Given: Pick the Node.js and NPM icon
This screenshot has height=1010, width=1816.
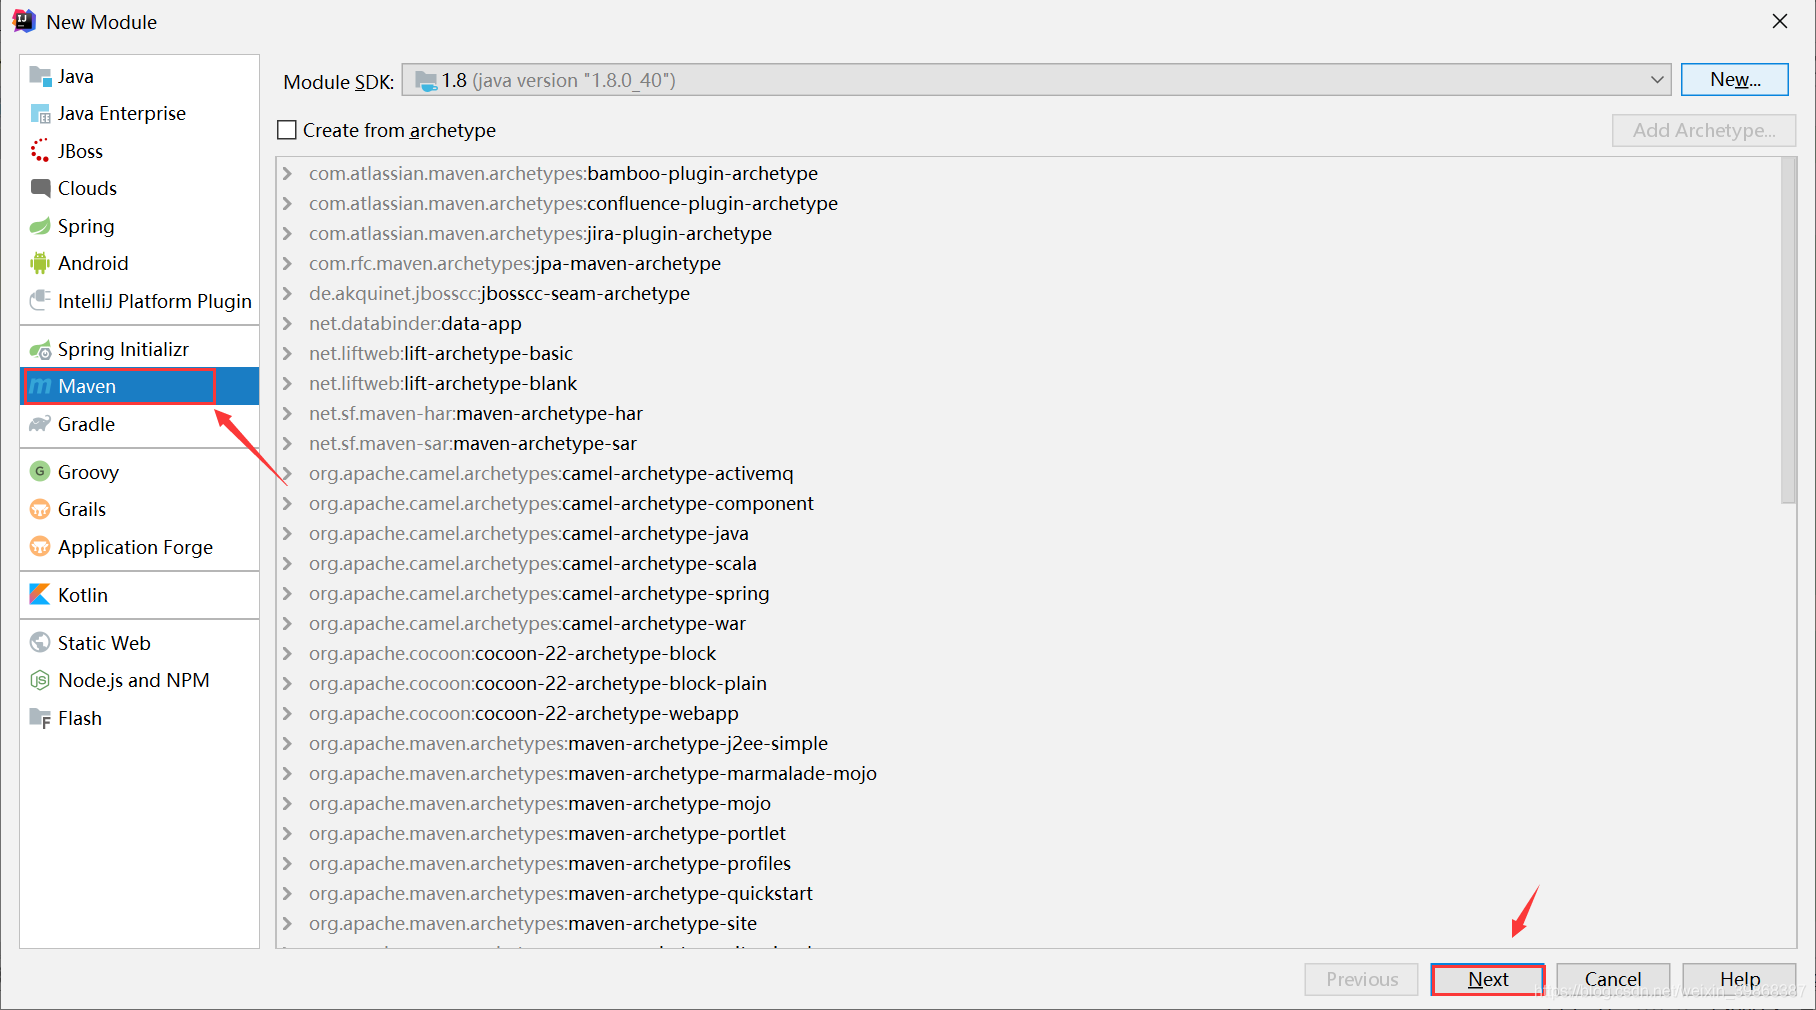Looking at the screenshot, I should (40, 680).
